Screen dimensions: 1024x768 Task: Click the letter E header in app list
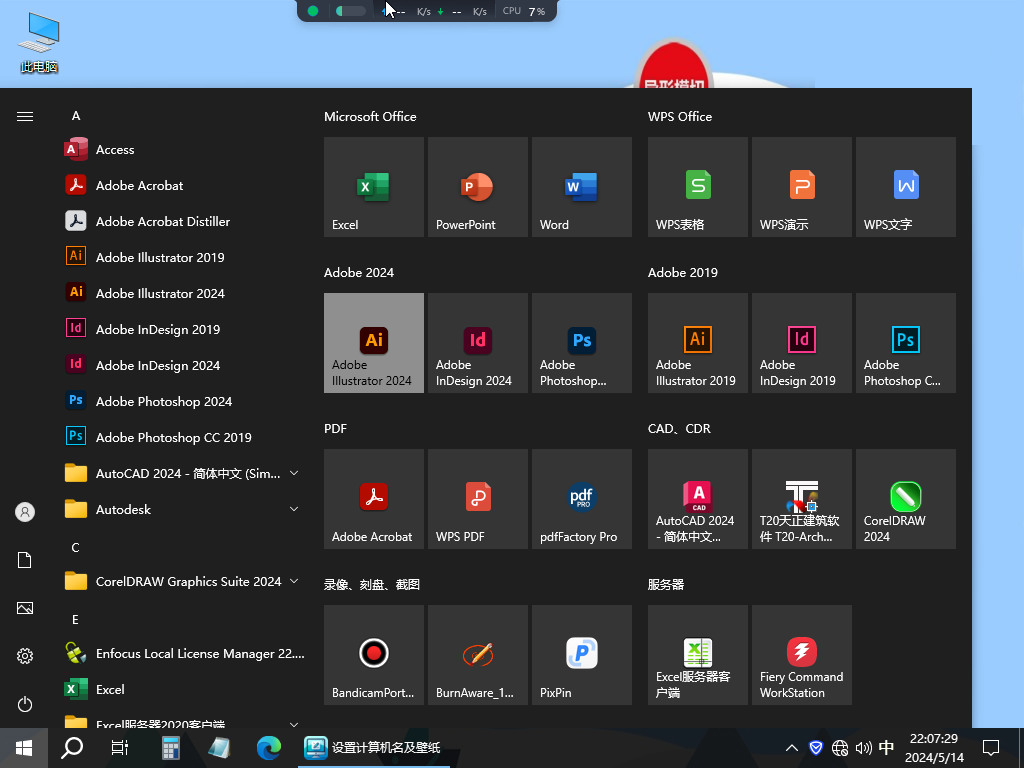click(75, 619)
